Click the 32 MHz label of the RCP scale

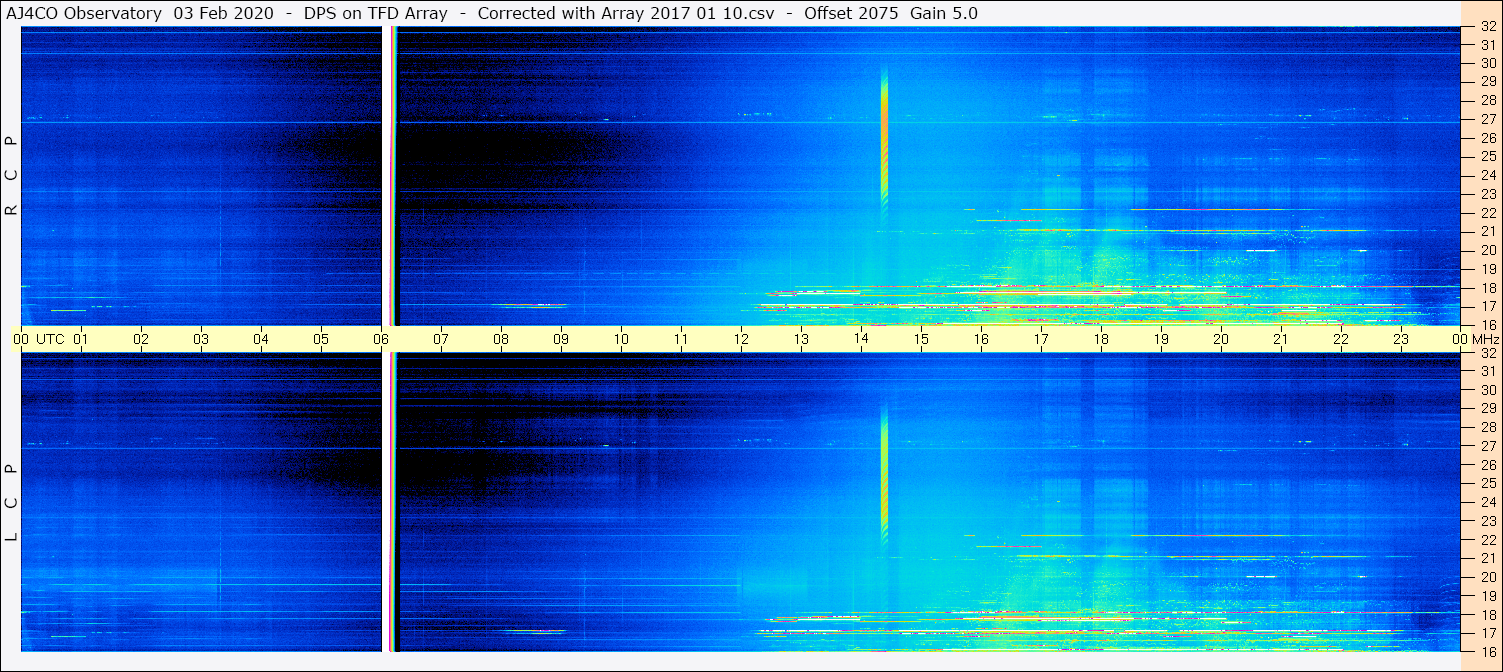[x=1488, y=27]
